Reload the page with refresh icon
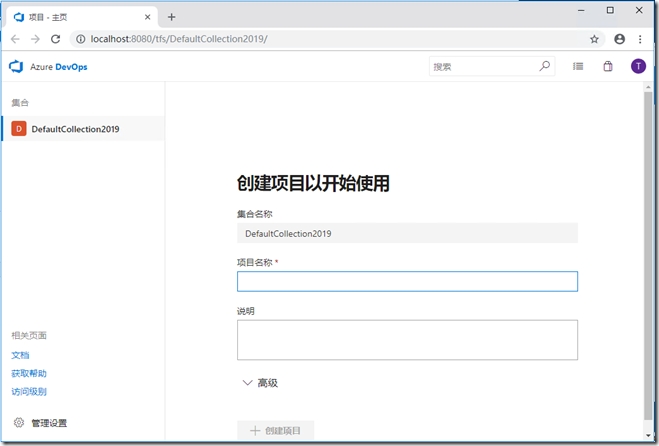Viewport: 659px width, 446px height. [56, 39]
